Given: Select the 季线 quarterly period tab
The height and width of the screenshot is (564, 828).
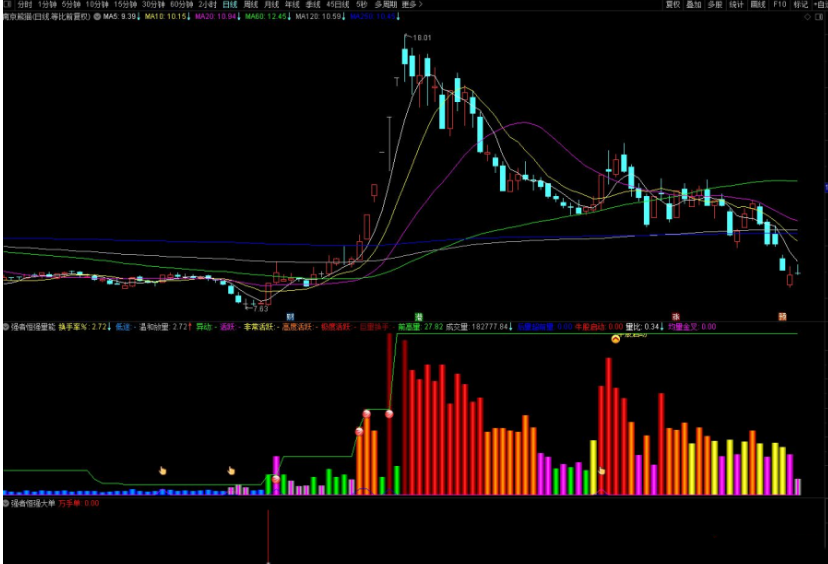Looking at the screenshot, I should 313,4.
